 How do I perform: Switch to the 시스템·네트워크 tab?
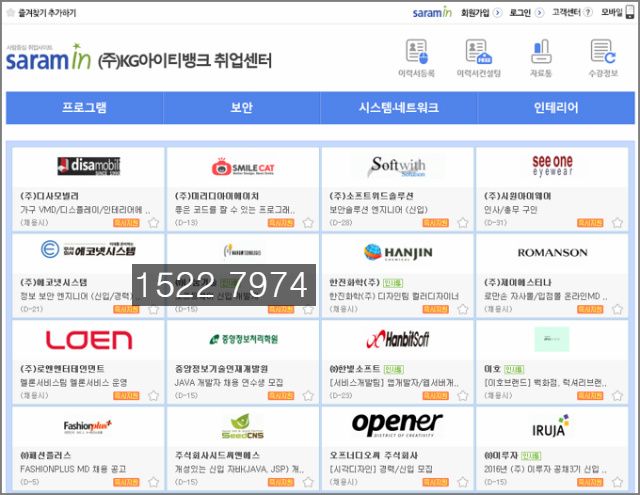399,108
